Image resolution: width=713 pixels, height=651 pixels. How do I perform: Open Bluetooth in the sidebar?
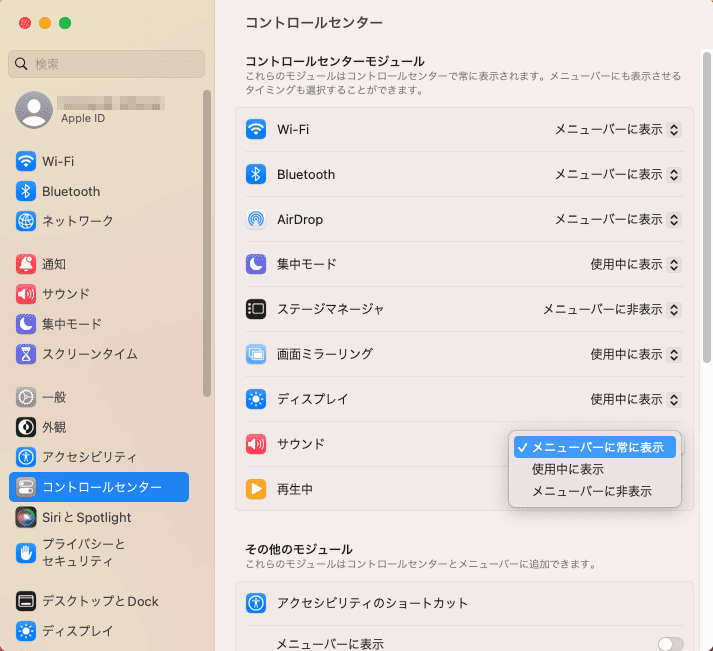[x=99, y=191]
